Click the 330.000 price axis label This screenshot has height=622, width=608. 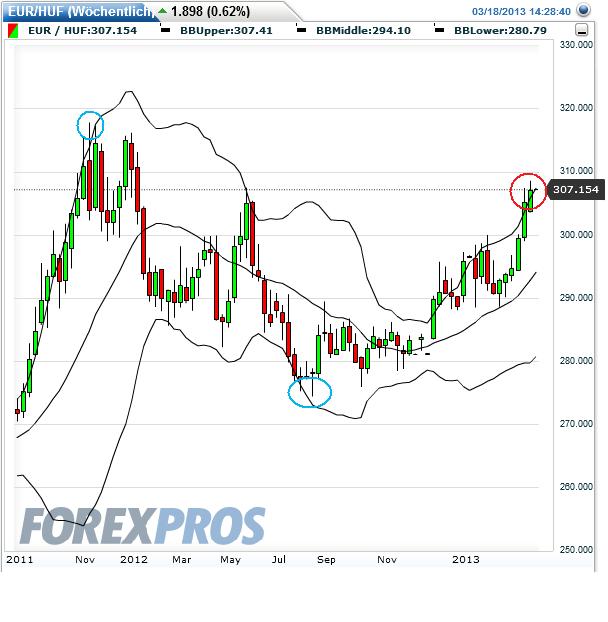pyautogui.click(x=576, y=45)
